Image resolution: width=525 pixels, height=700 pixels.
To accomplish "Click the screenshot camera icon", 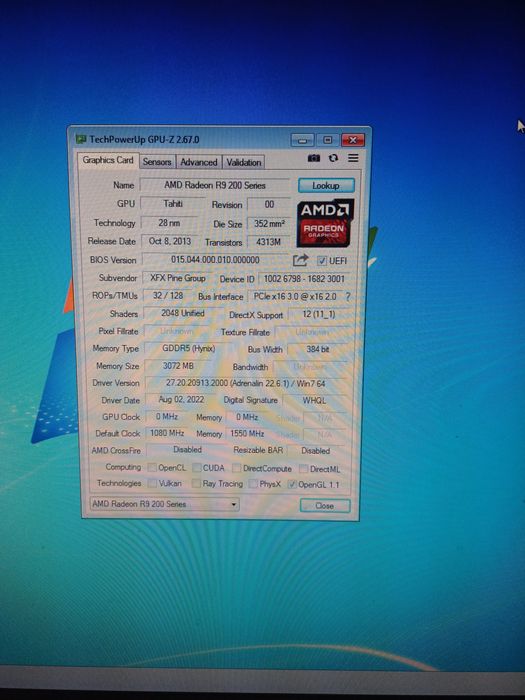I will click(x=314, y=158).
